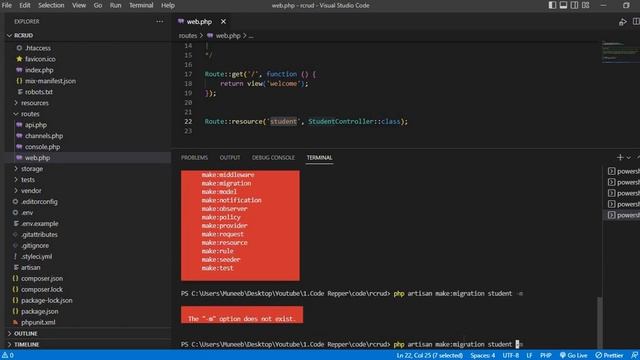Viewport: 640px width, 360px height.
Task: Open the Help menu
Action: click(168, 5)
